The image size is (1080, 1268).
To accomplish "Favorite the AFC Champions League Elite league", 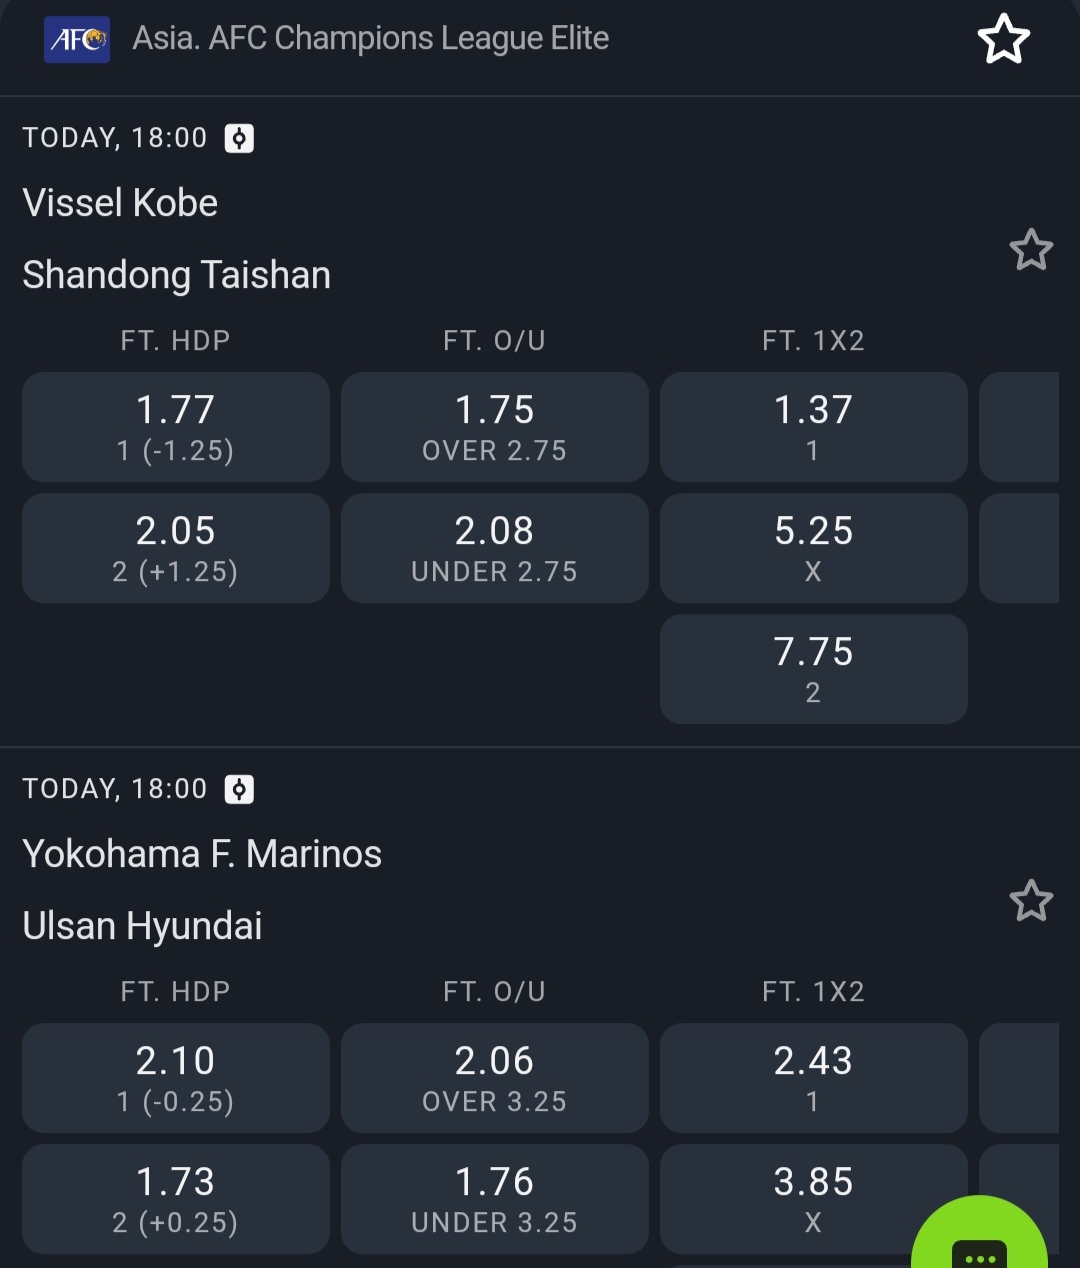I will tap(1003, 40).
